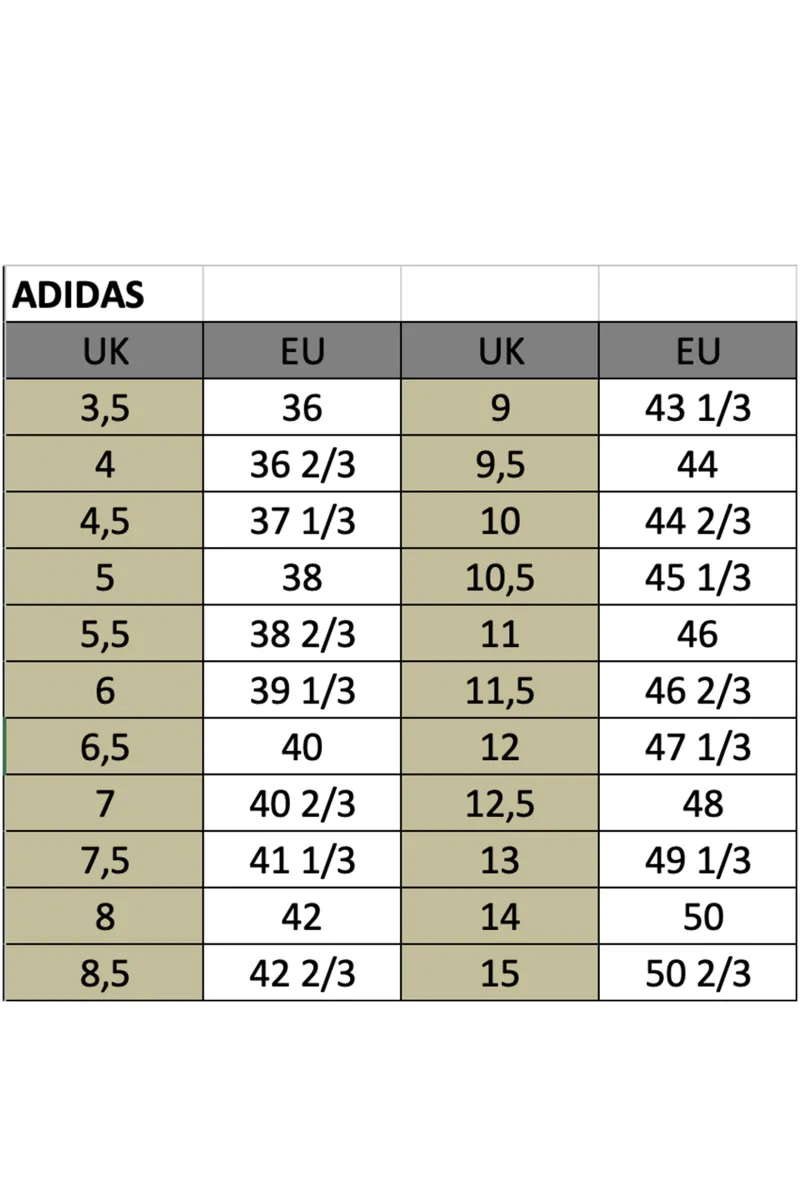This screenshot has height=1200, width=800.
Task: Click the UK 14 cell
Action: click(x=500, y=916)
